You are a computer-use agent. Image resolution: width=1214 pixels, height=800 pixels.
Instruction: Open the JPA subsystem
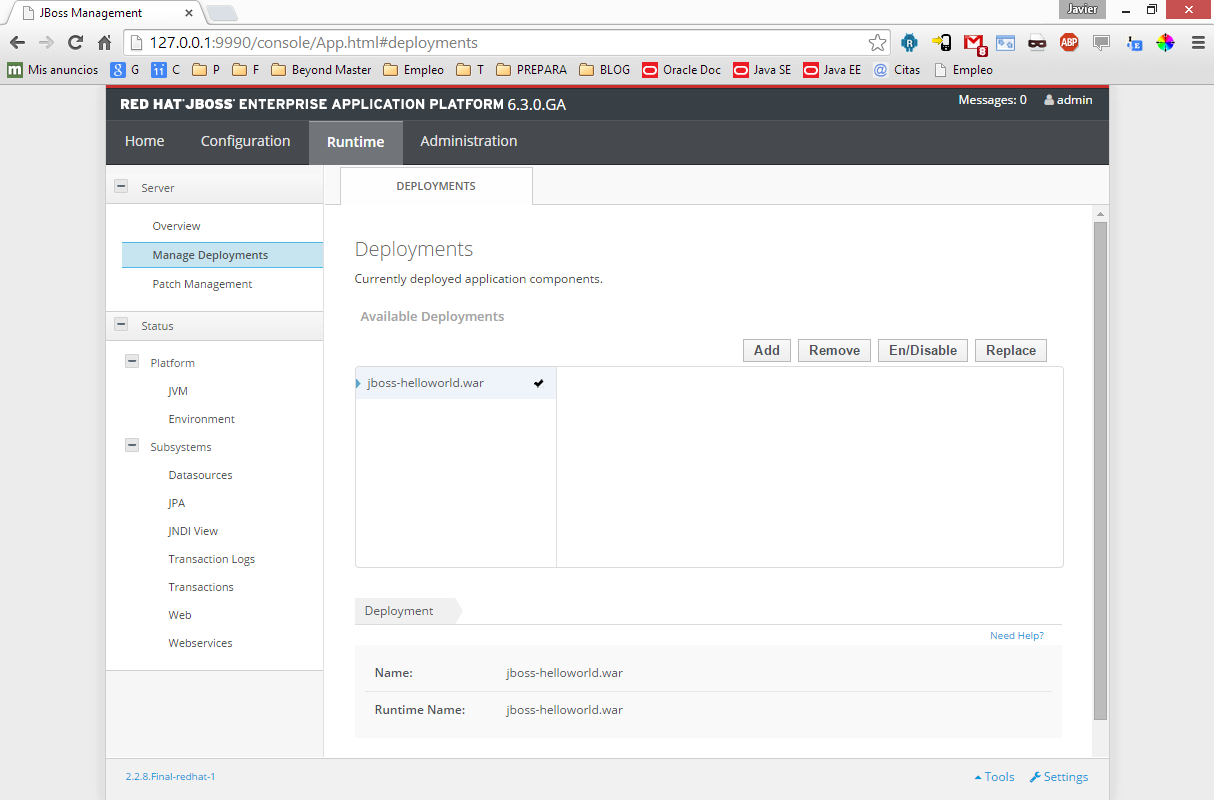pos(176,503)
